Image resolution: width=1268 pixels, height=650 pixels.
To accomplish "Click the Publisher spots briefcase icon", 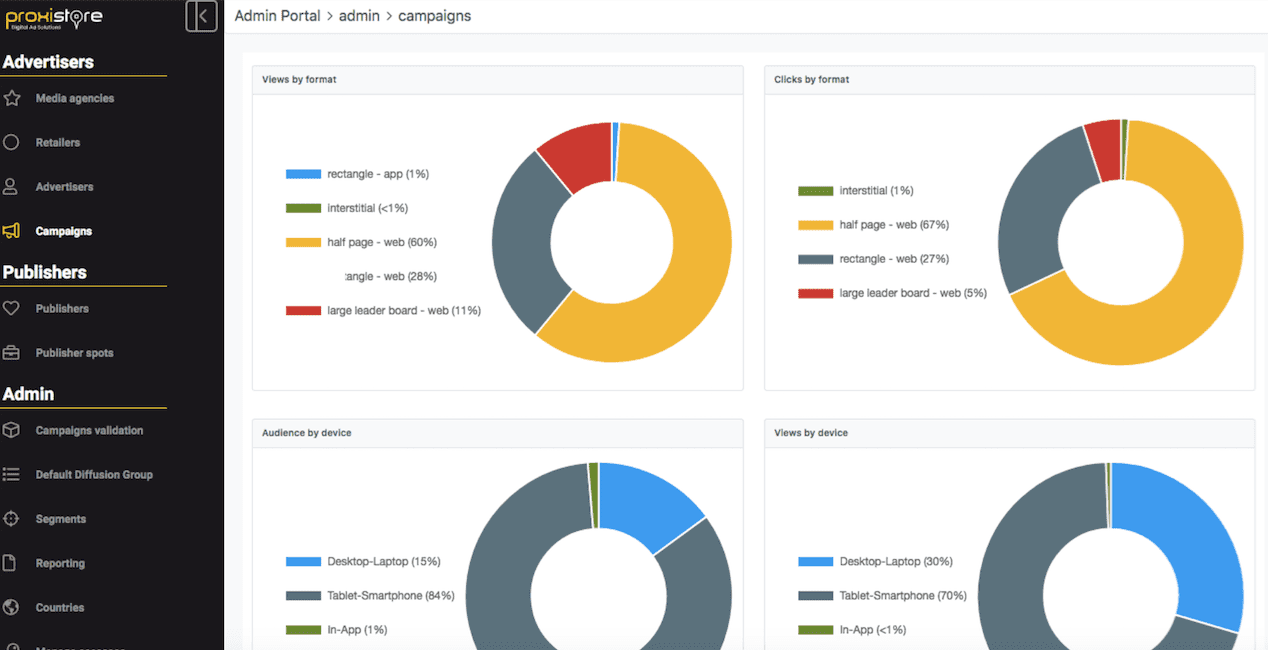I will pyautogui.click(x=12, y=353).
